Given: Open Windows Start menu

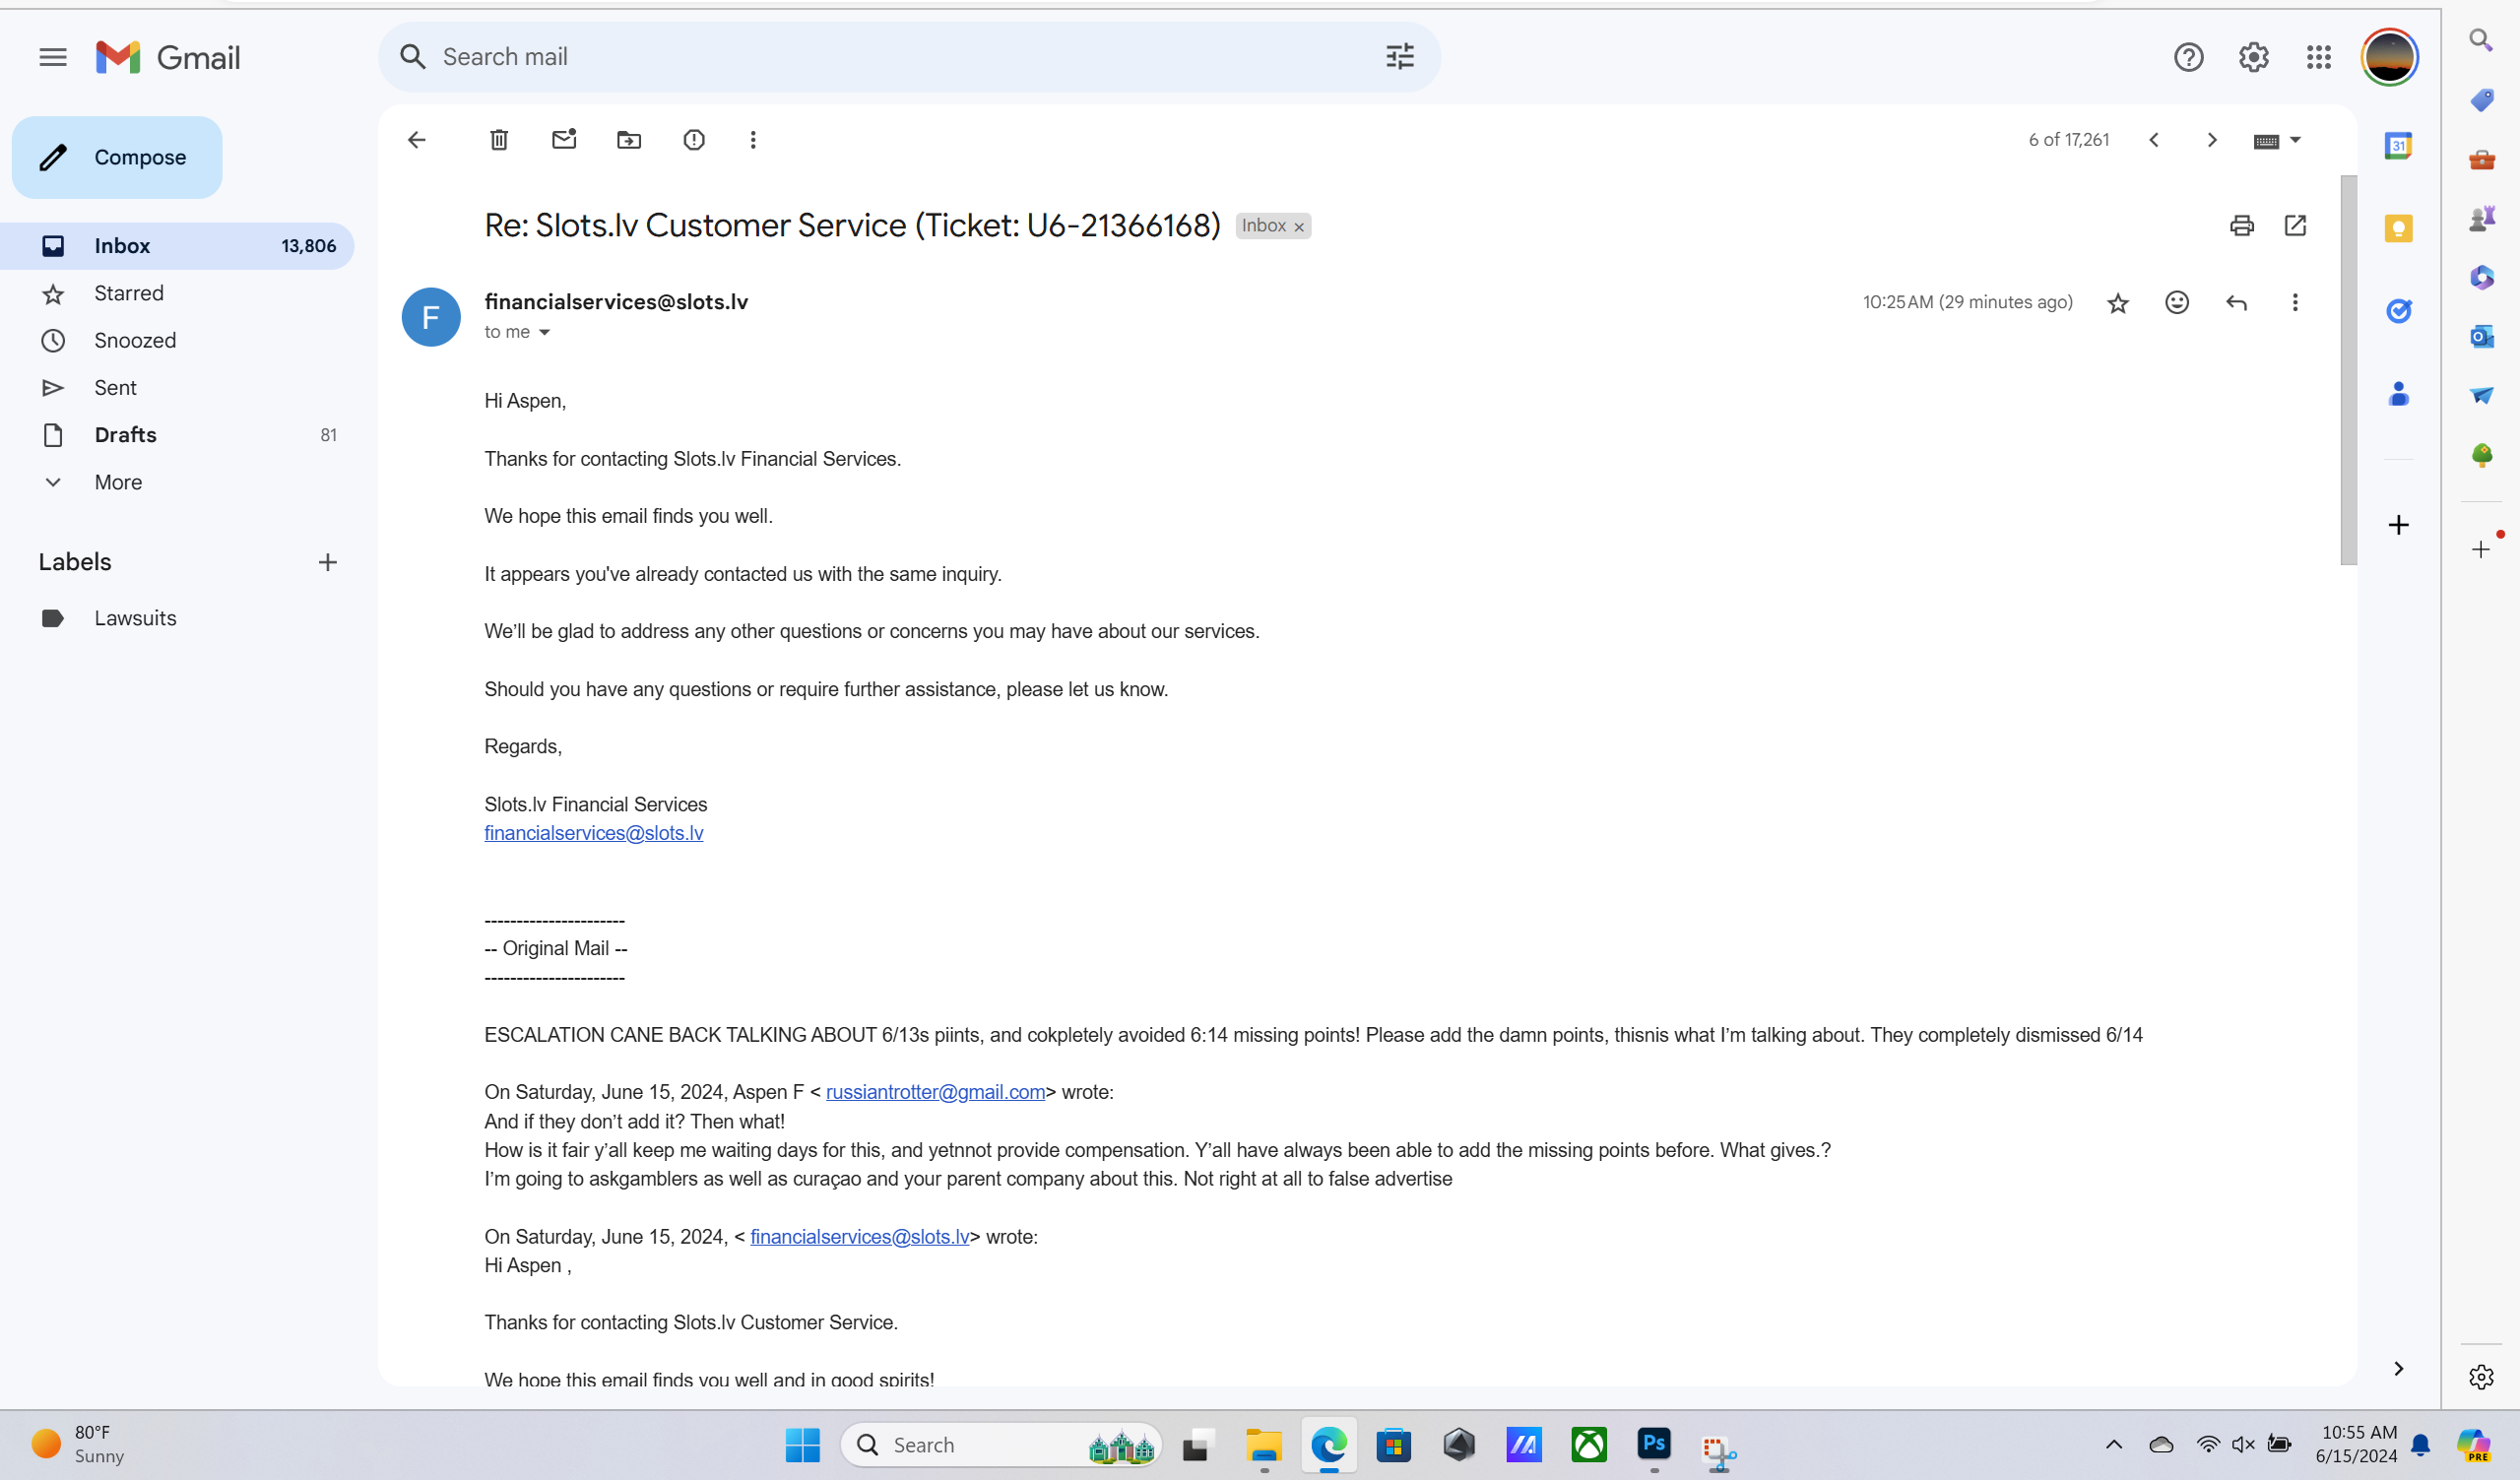Looking at the screenshot, I should pos(802,1444).
